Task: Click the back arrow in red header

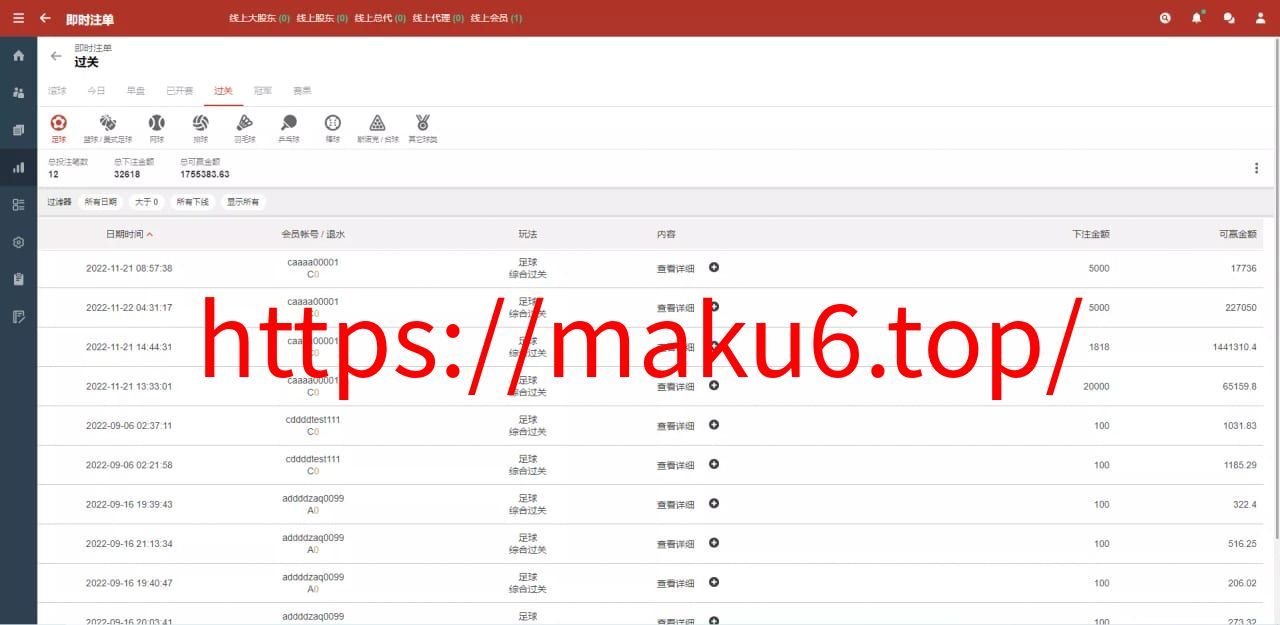Action: pos(45,18)
